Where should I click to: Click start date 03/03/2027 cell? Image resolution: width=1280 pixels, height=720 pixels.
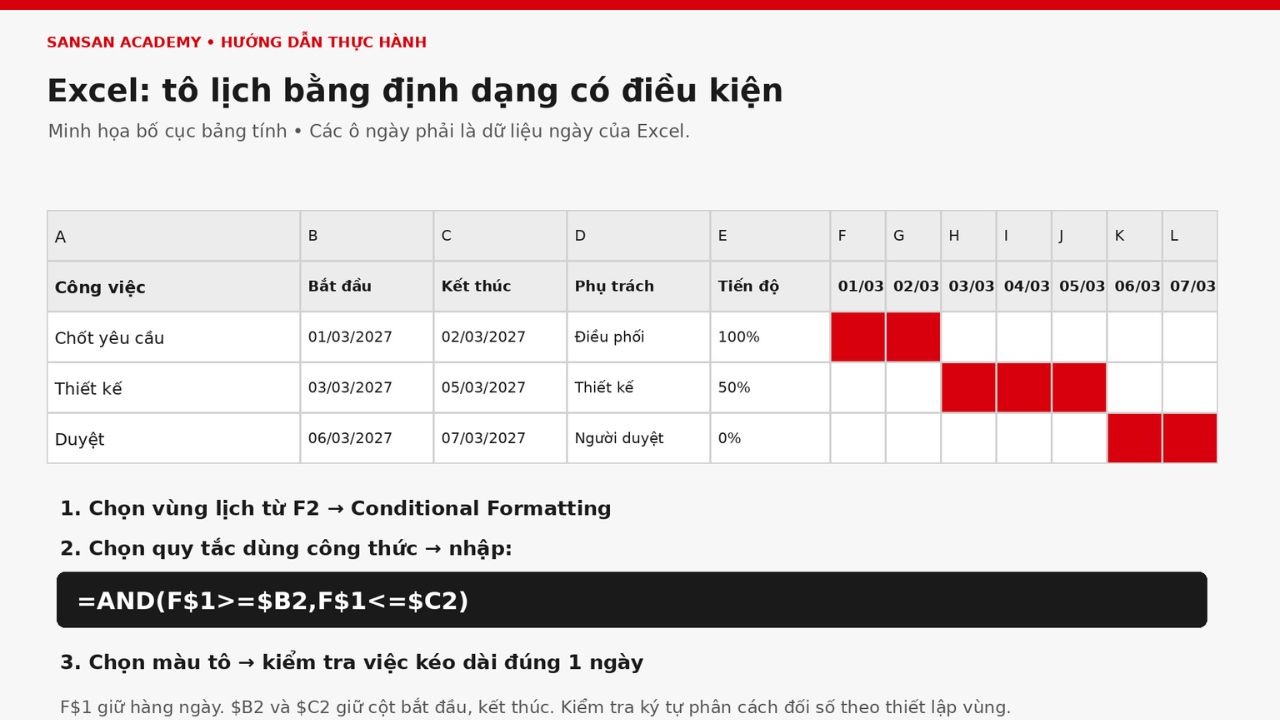pyautogui.click(x=367, y=388)
